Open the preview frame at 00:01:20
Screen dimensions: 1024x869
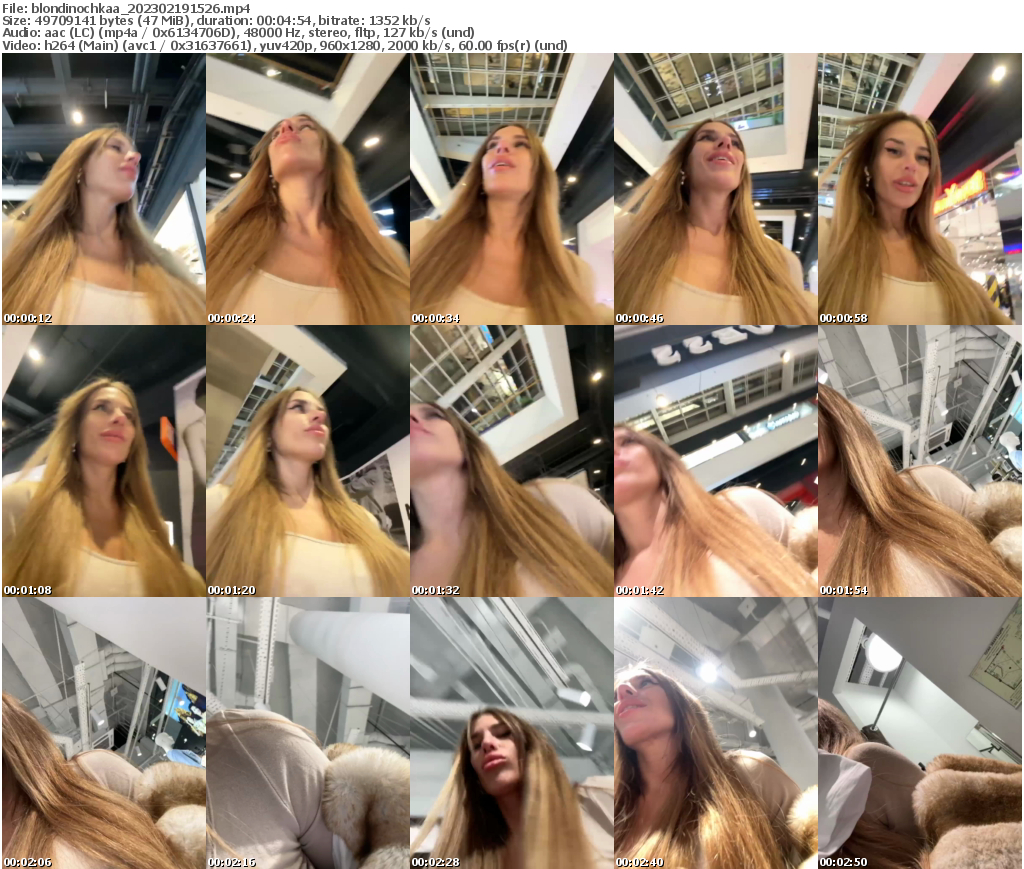pos(307,461)
